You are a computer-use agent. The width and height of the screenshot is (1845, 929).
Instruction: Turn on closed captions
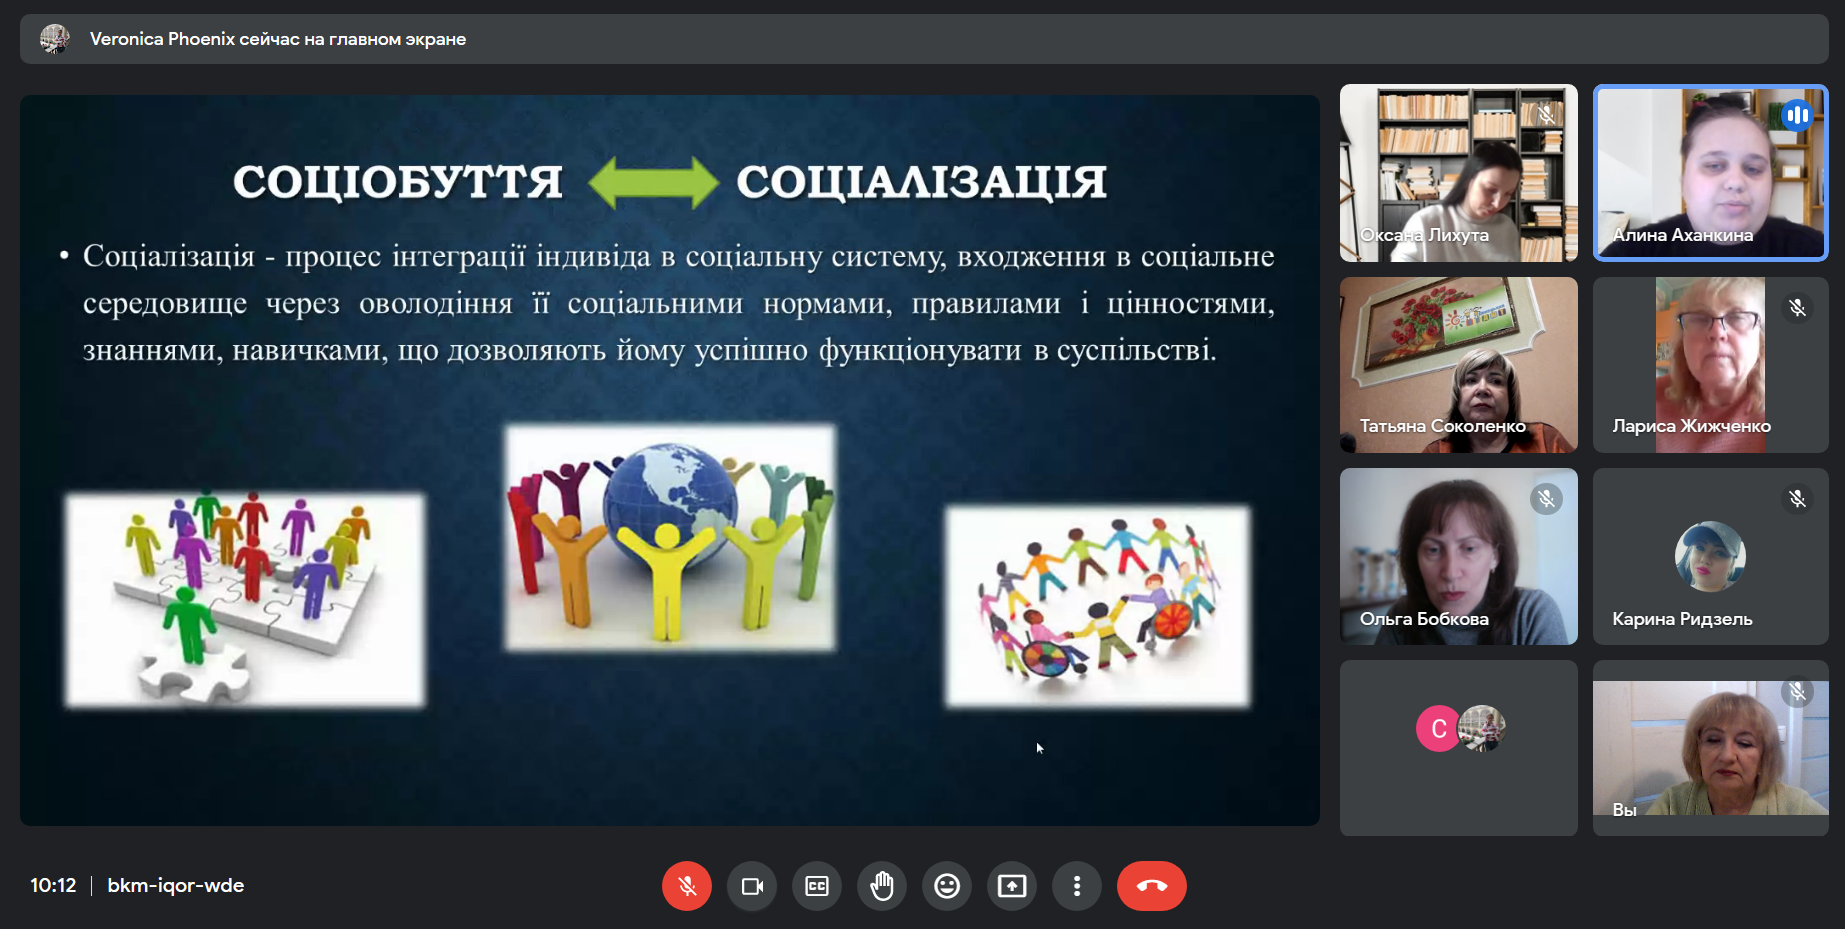click(x=817, y=886)
